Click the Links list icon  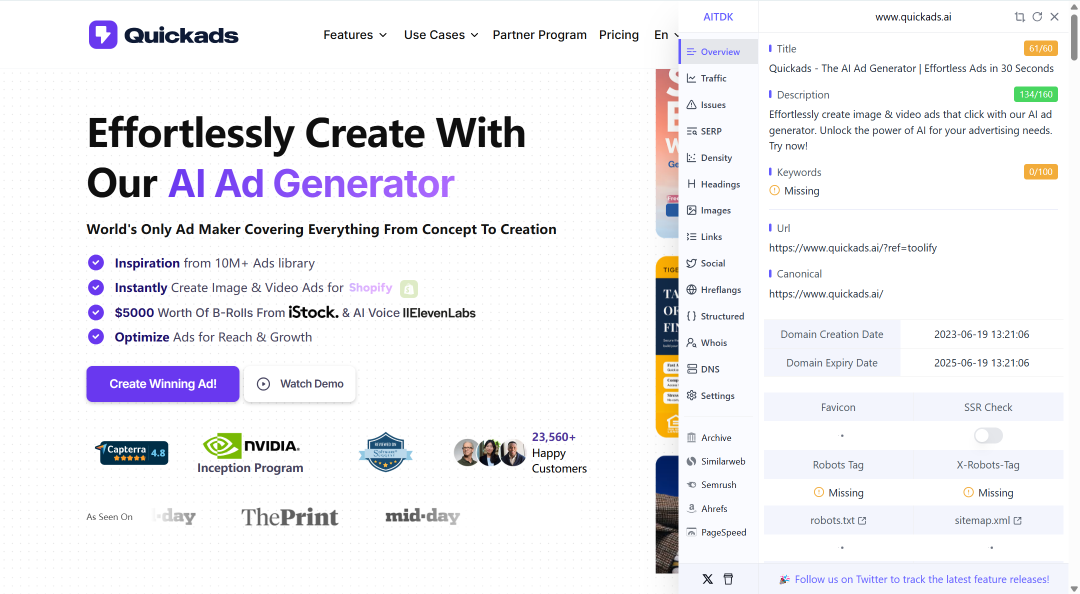click(692, 236)
